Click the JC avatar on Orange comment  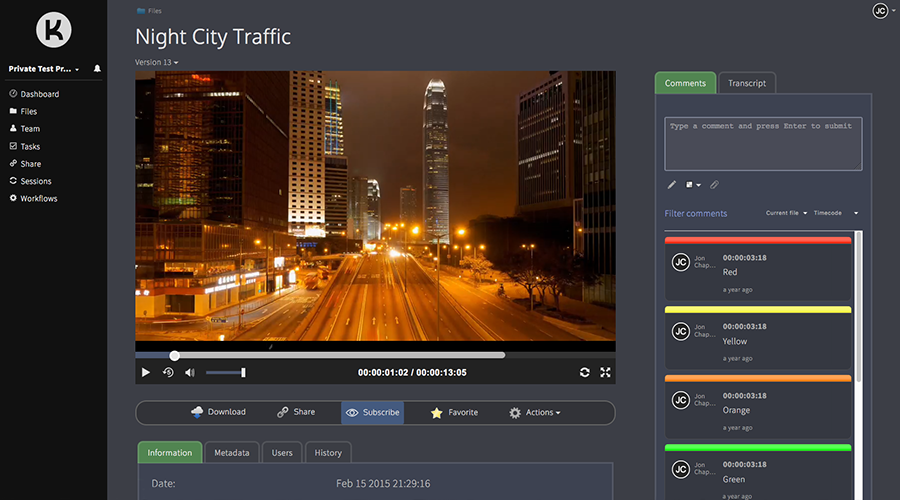(x=681, y=400)
